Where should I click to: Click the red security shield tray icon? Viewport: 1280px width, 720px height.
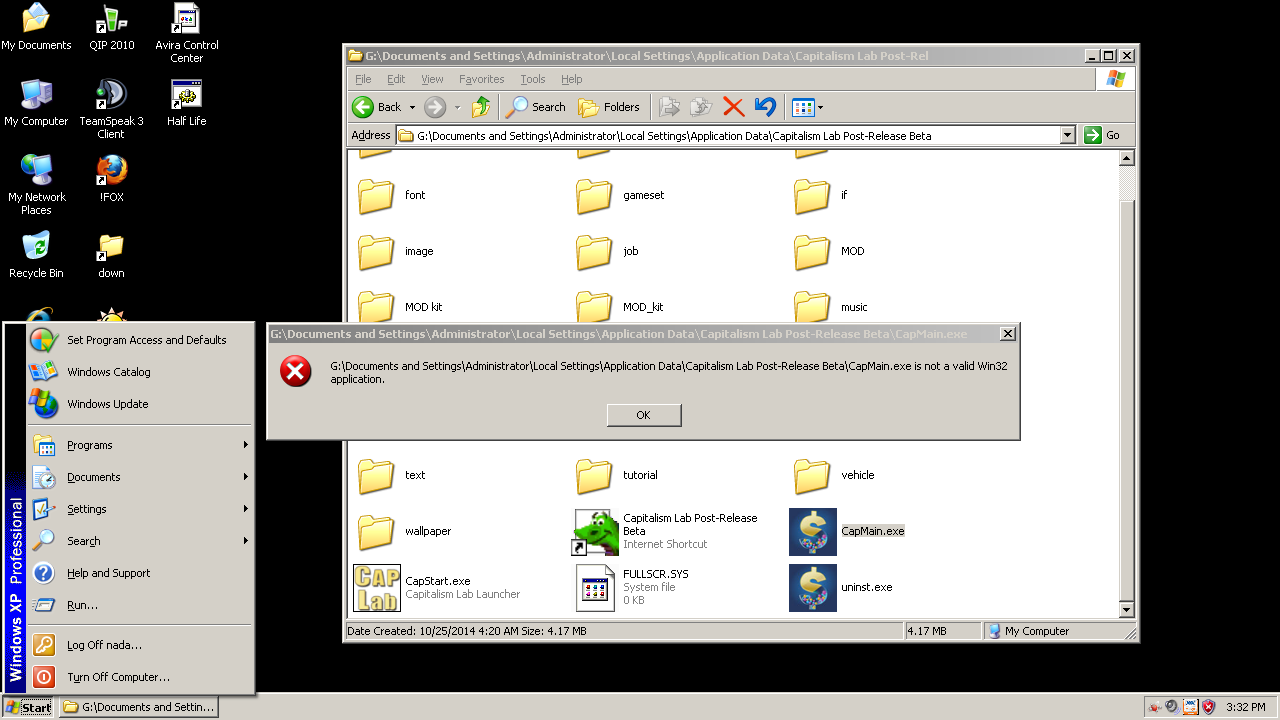pyautogui.click(x=1209, y=707)
